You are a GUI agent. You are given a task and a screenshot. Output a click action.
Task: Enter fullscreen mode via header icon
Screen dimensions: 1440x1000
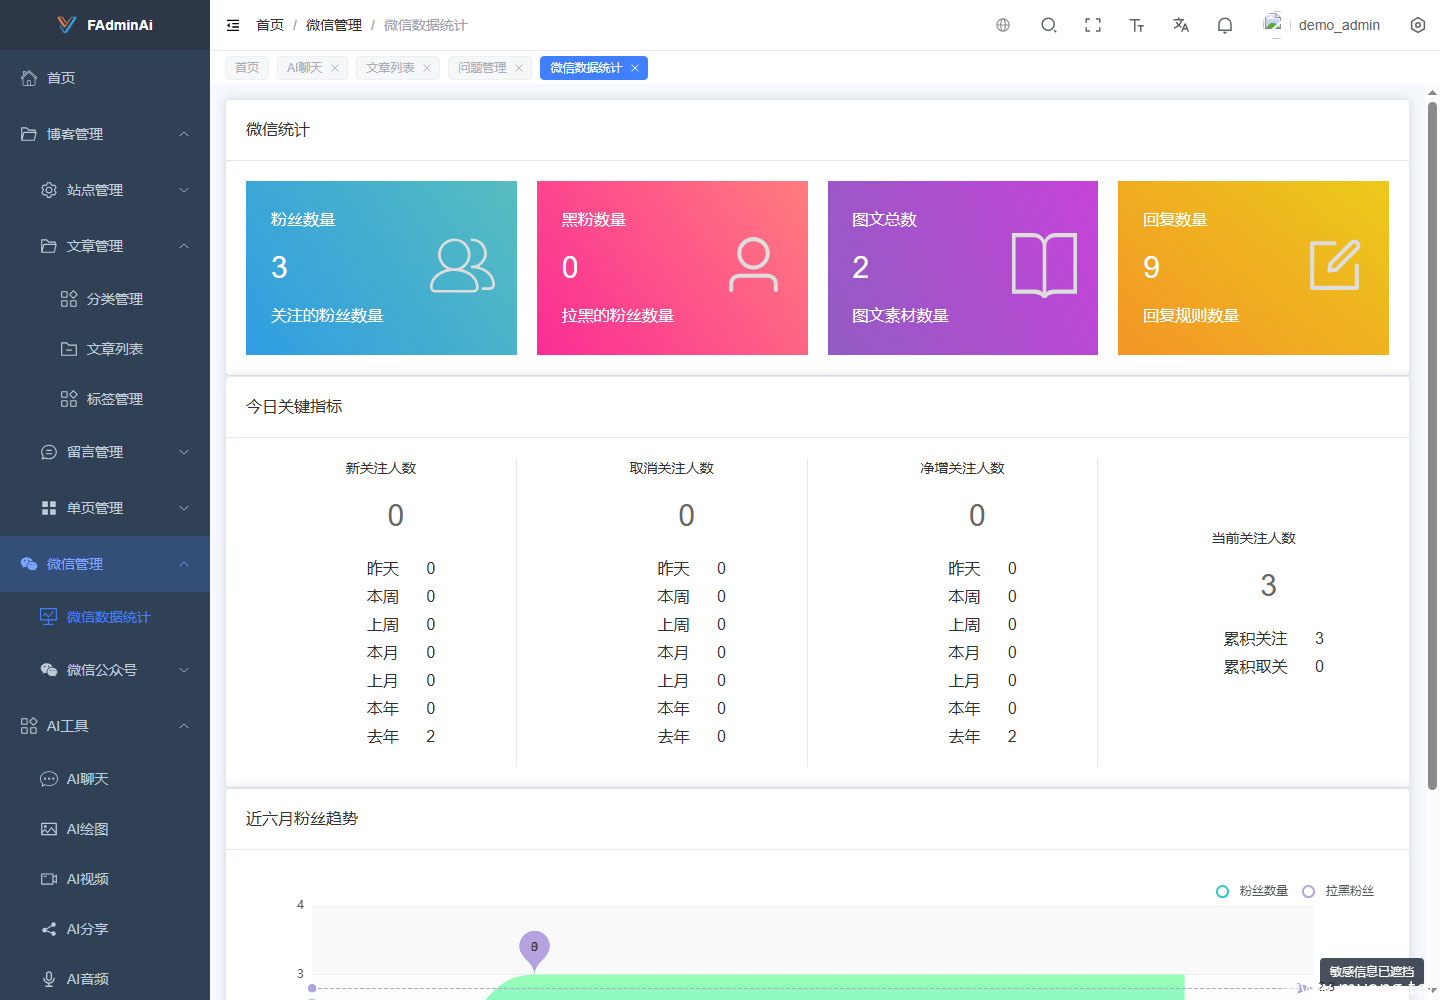coord(1093,25)
